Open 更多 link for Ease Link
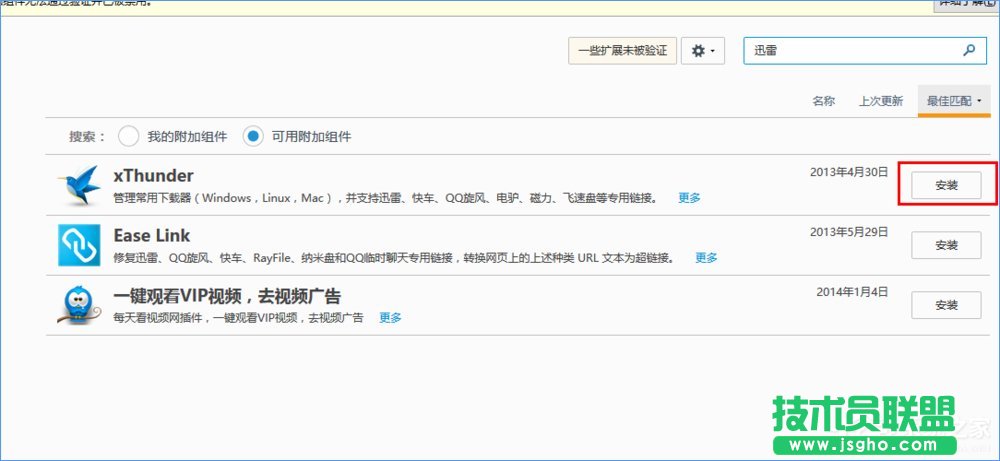The width and height of the screenshot is (1000, 461). 706,258
